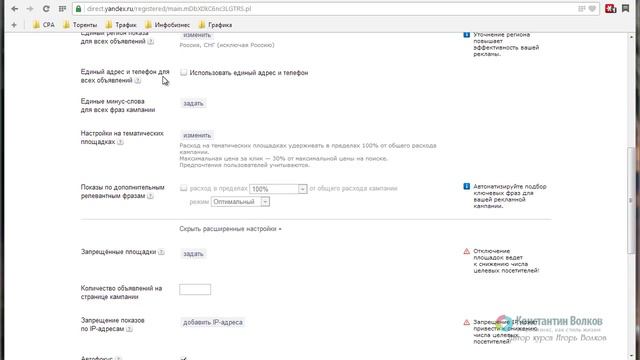Viewport: 640px width, 360px height.
Task: Reload the current page
Action: click(46, 9)
